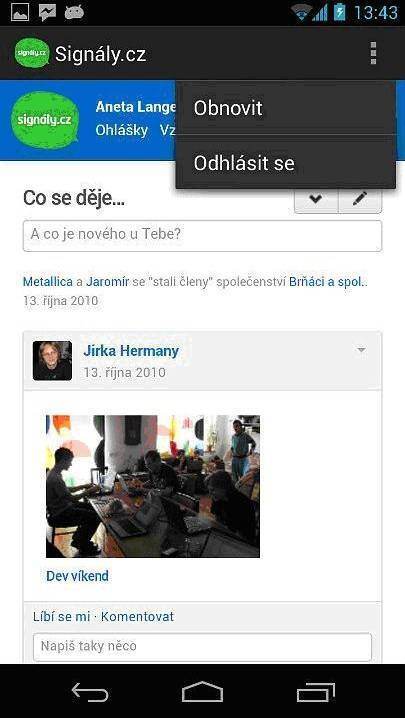Tap the pencil edit icon button

click(x=360, y=199)
